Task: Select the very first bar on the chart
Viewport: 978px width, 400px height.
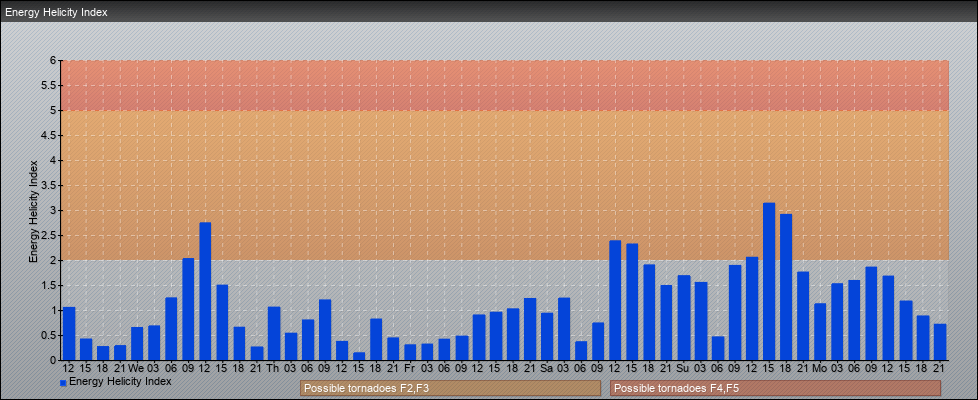Action: pyautogui.click(x=69, y=334)
